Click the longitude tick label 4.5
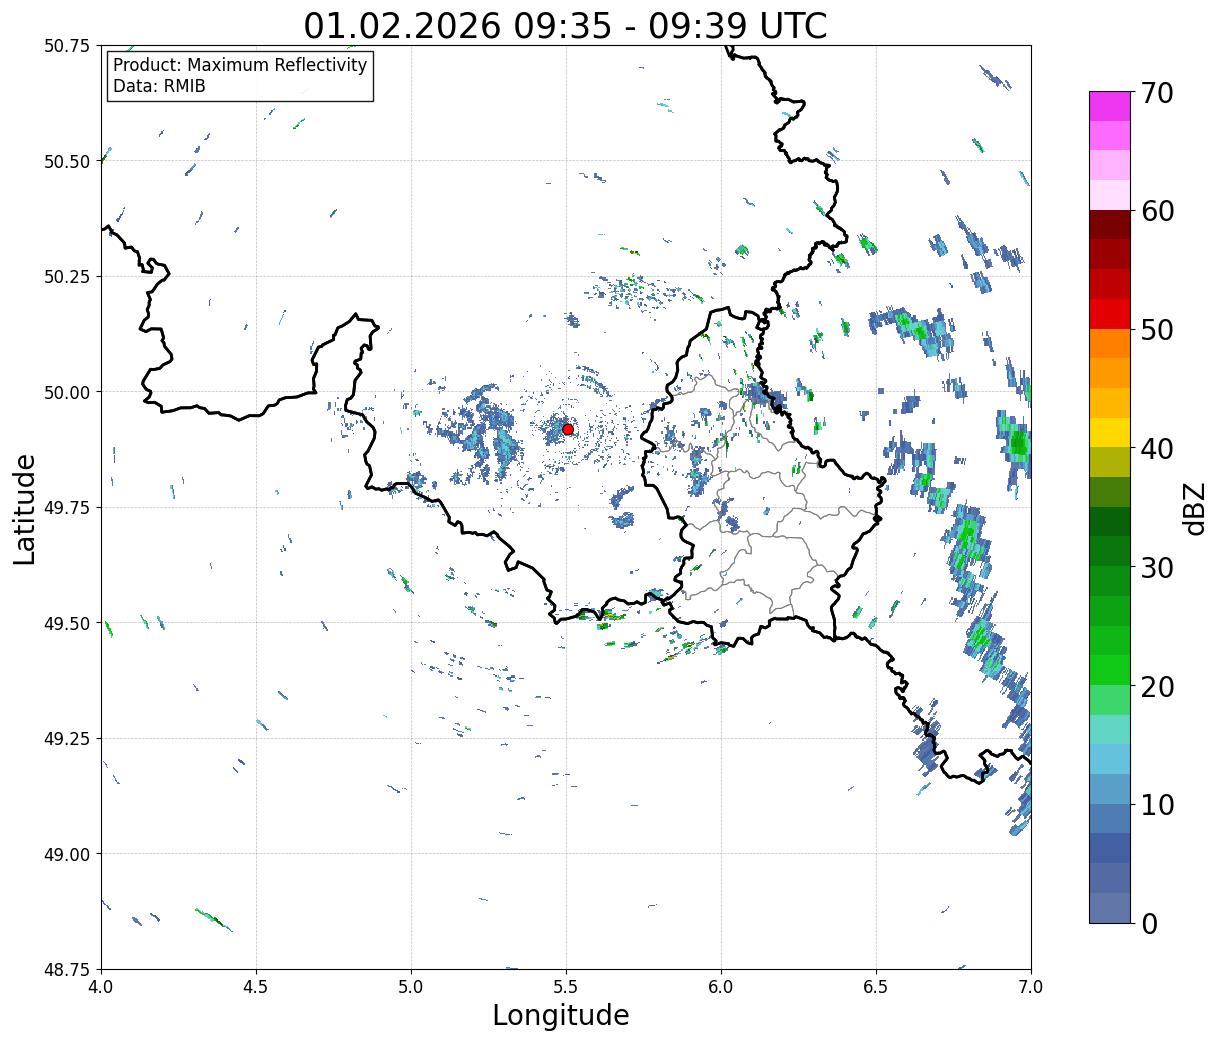The image size is (1219, 1040). (256, 986)
